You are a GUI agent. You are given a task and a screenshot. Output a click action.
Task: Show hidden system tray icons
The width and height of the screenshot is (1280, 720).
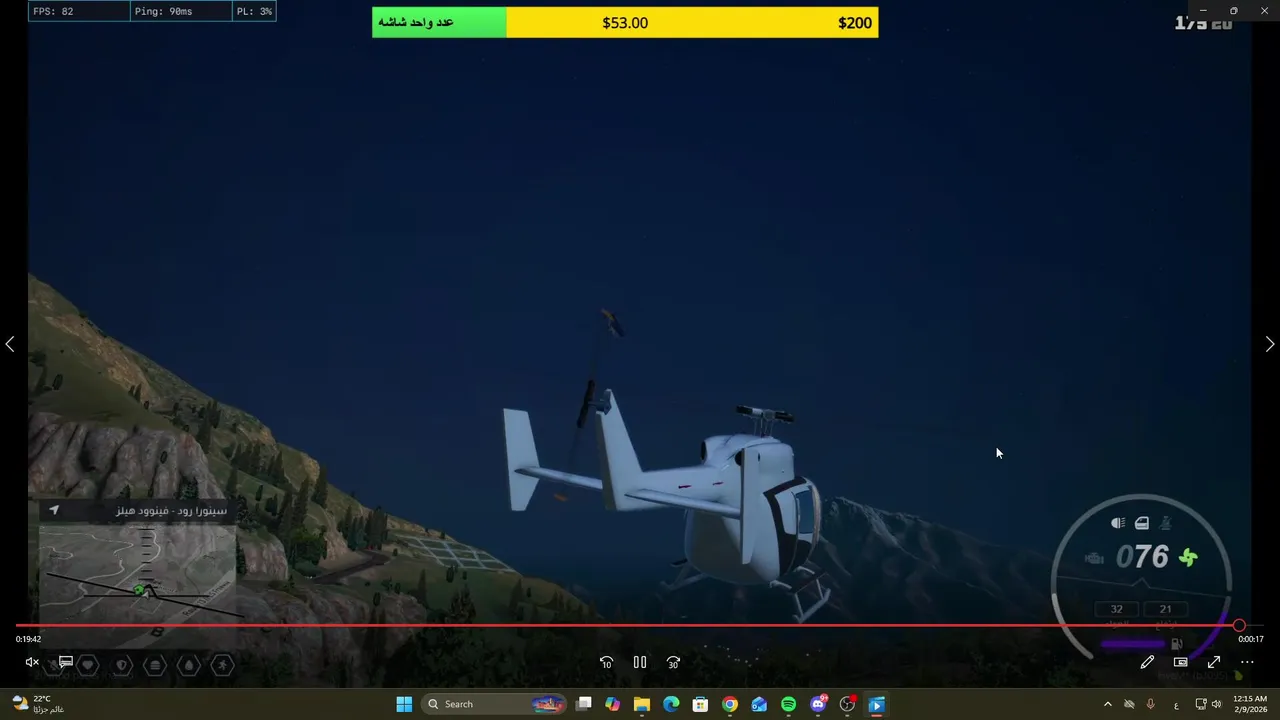coord(1107,704)
